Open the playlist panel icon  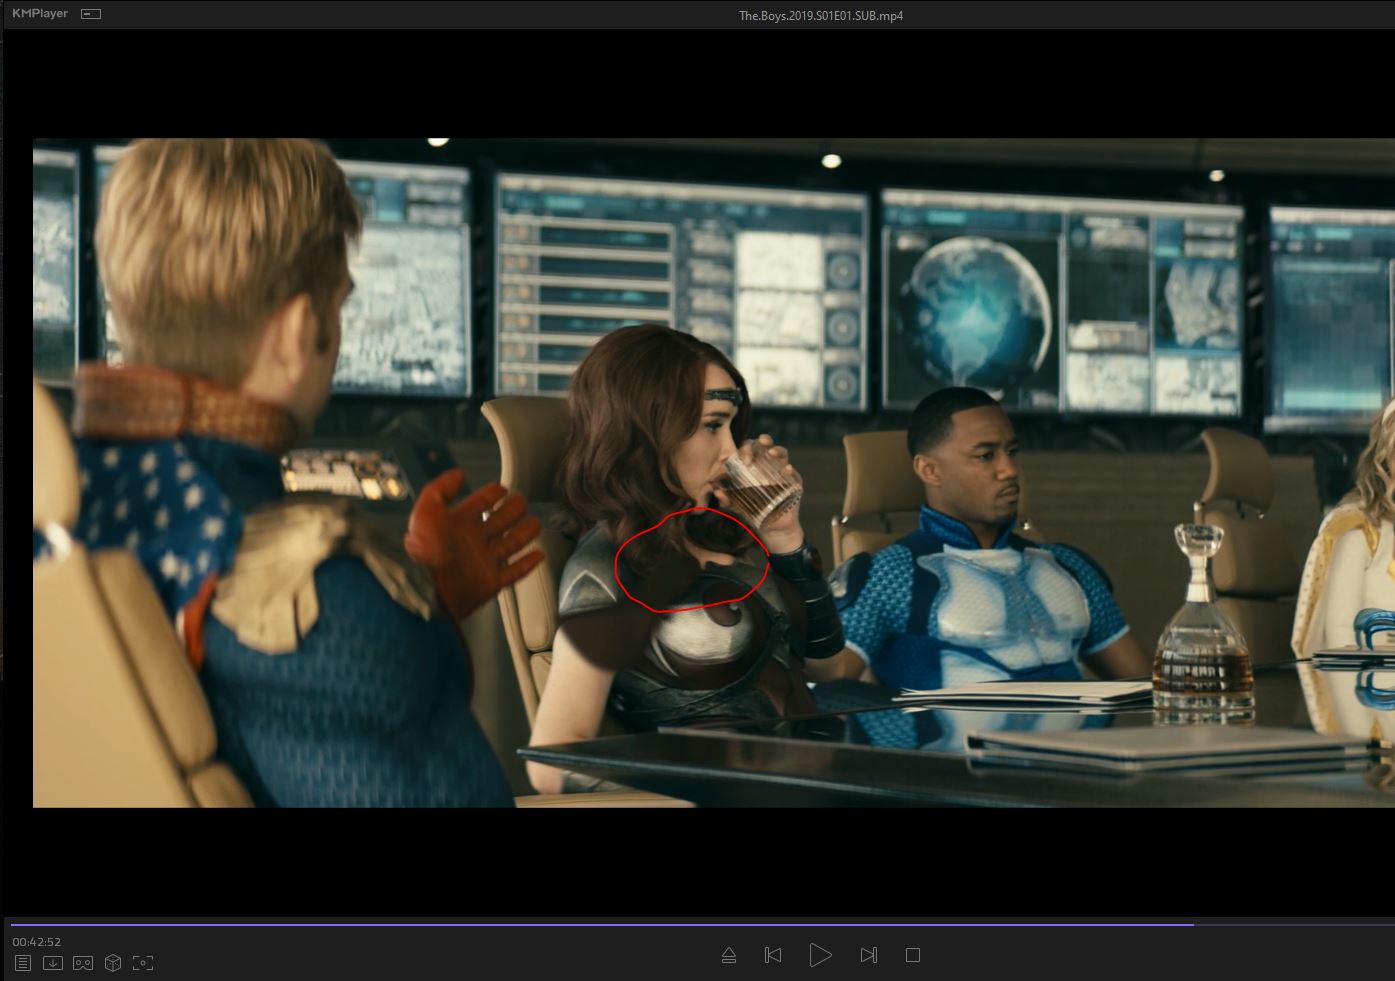pyautogui.click(x=23, y=962)
